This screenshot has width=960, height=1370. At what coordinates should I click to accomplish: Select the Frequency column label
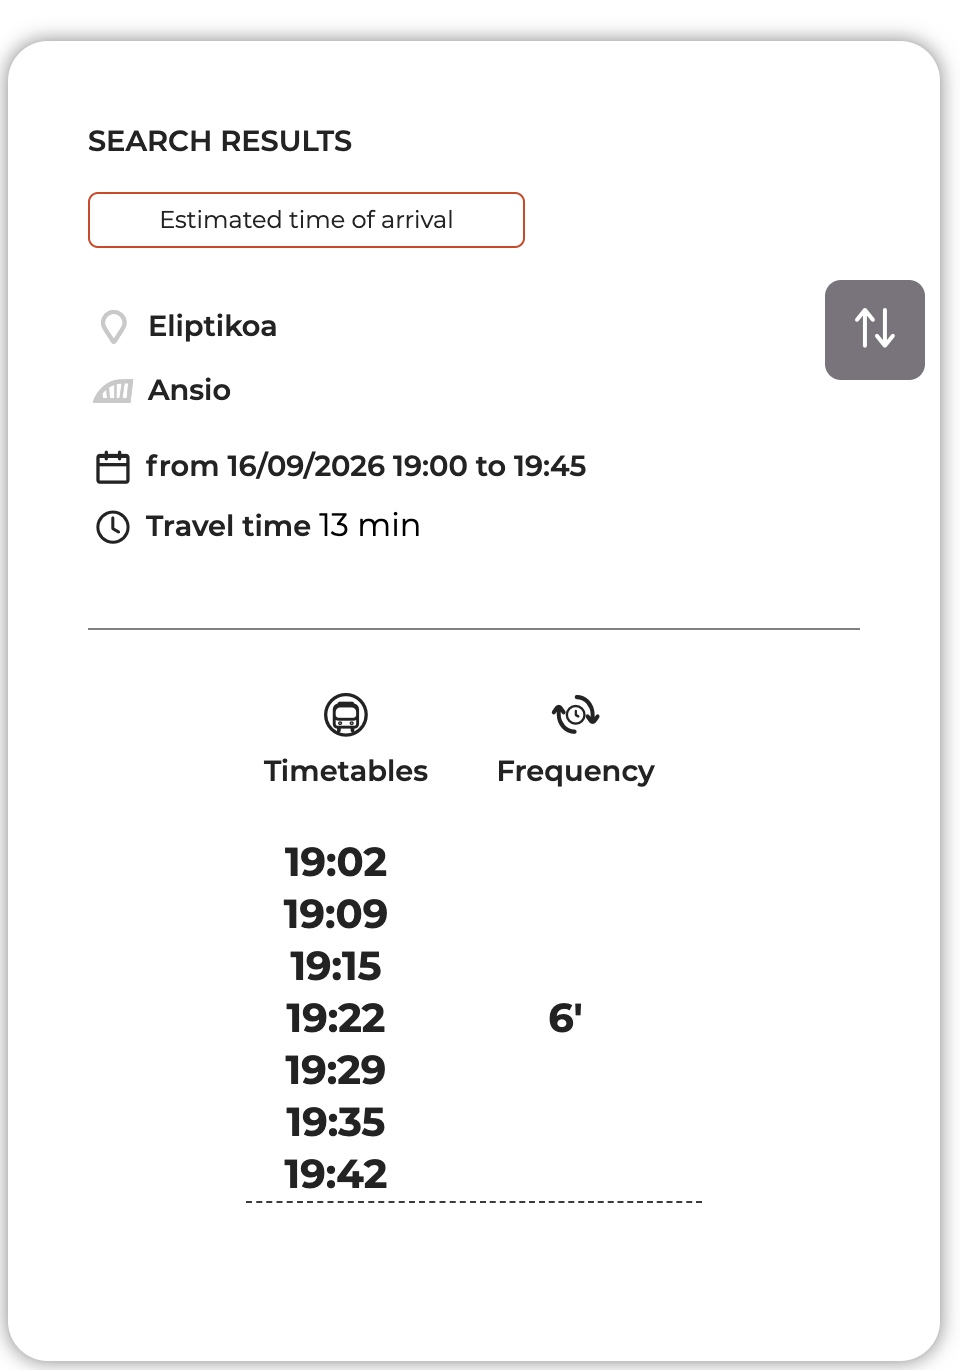coord(576,772)
